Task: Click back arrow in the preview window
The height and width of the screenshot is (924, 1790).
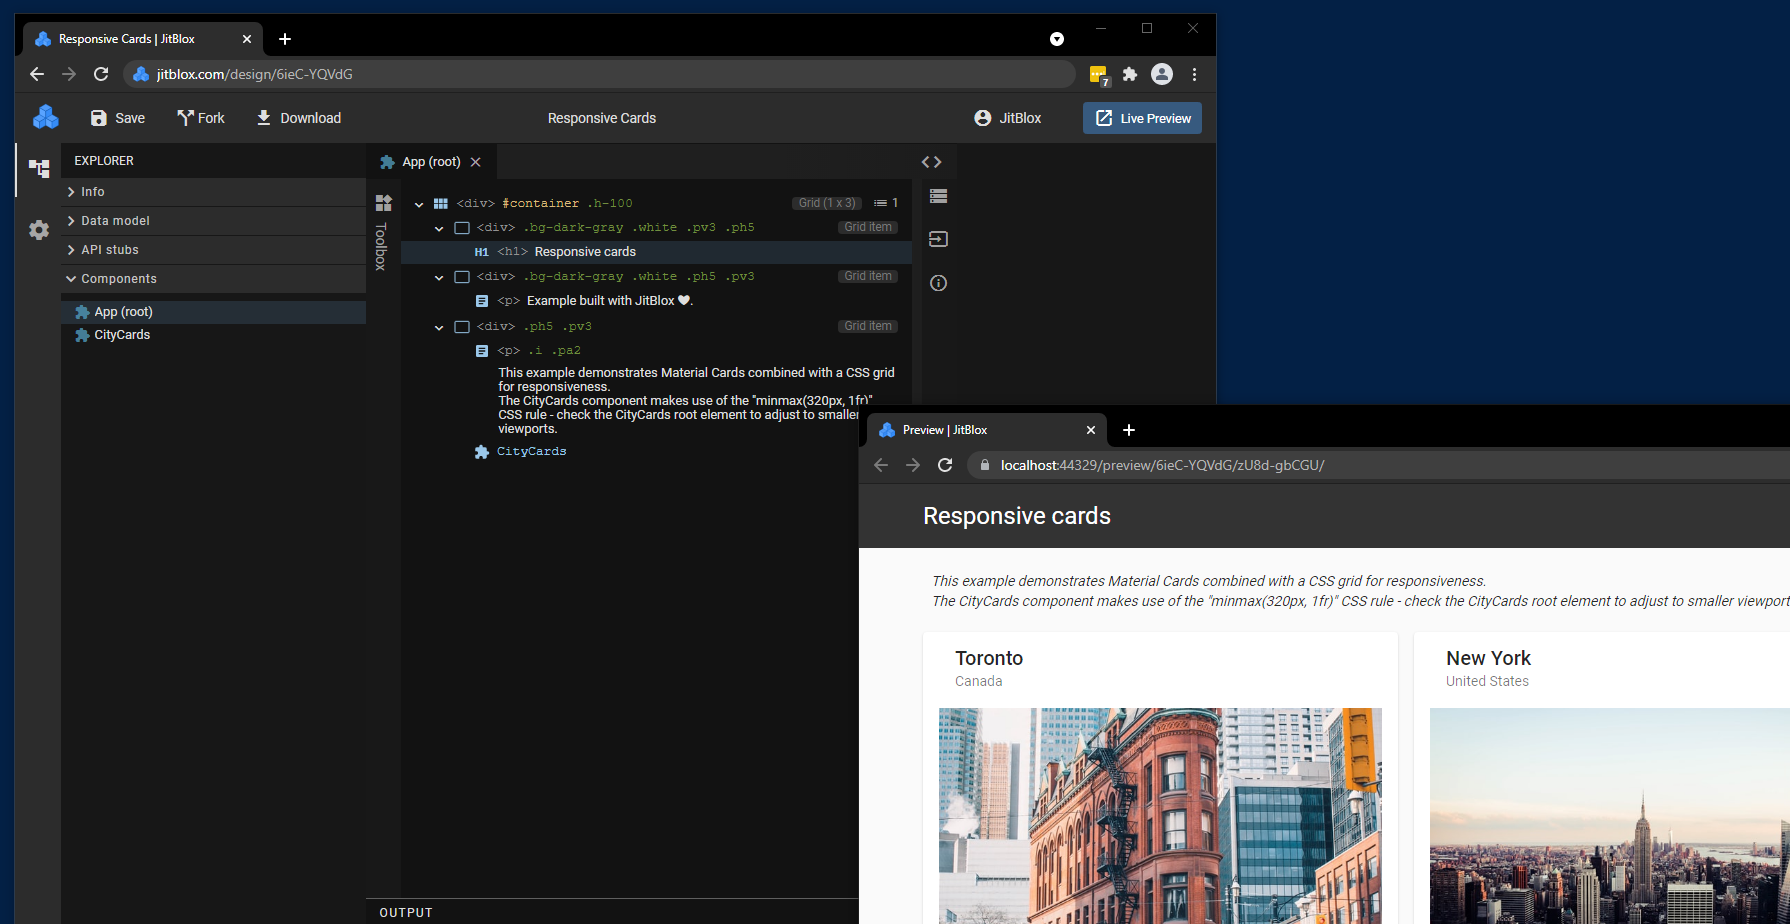Action: (x=881, y=465)
